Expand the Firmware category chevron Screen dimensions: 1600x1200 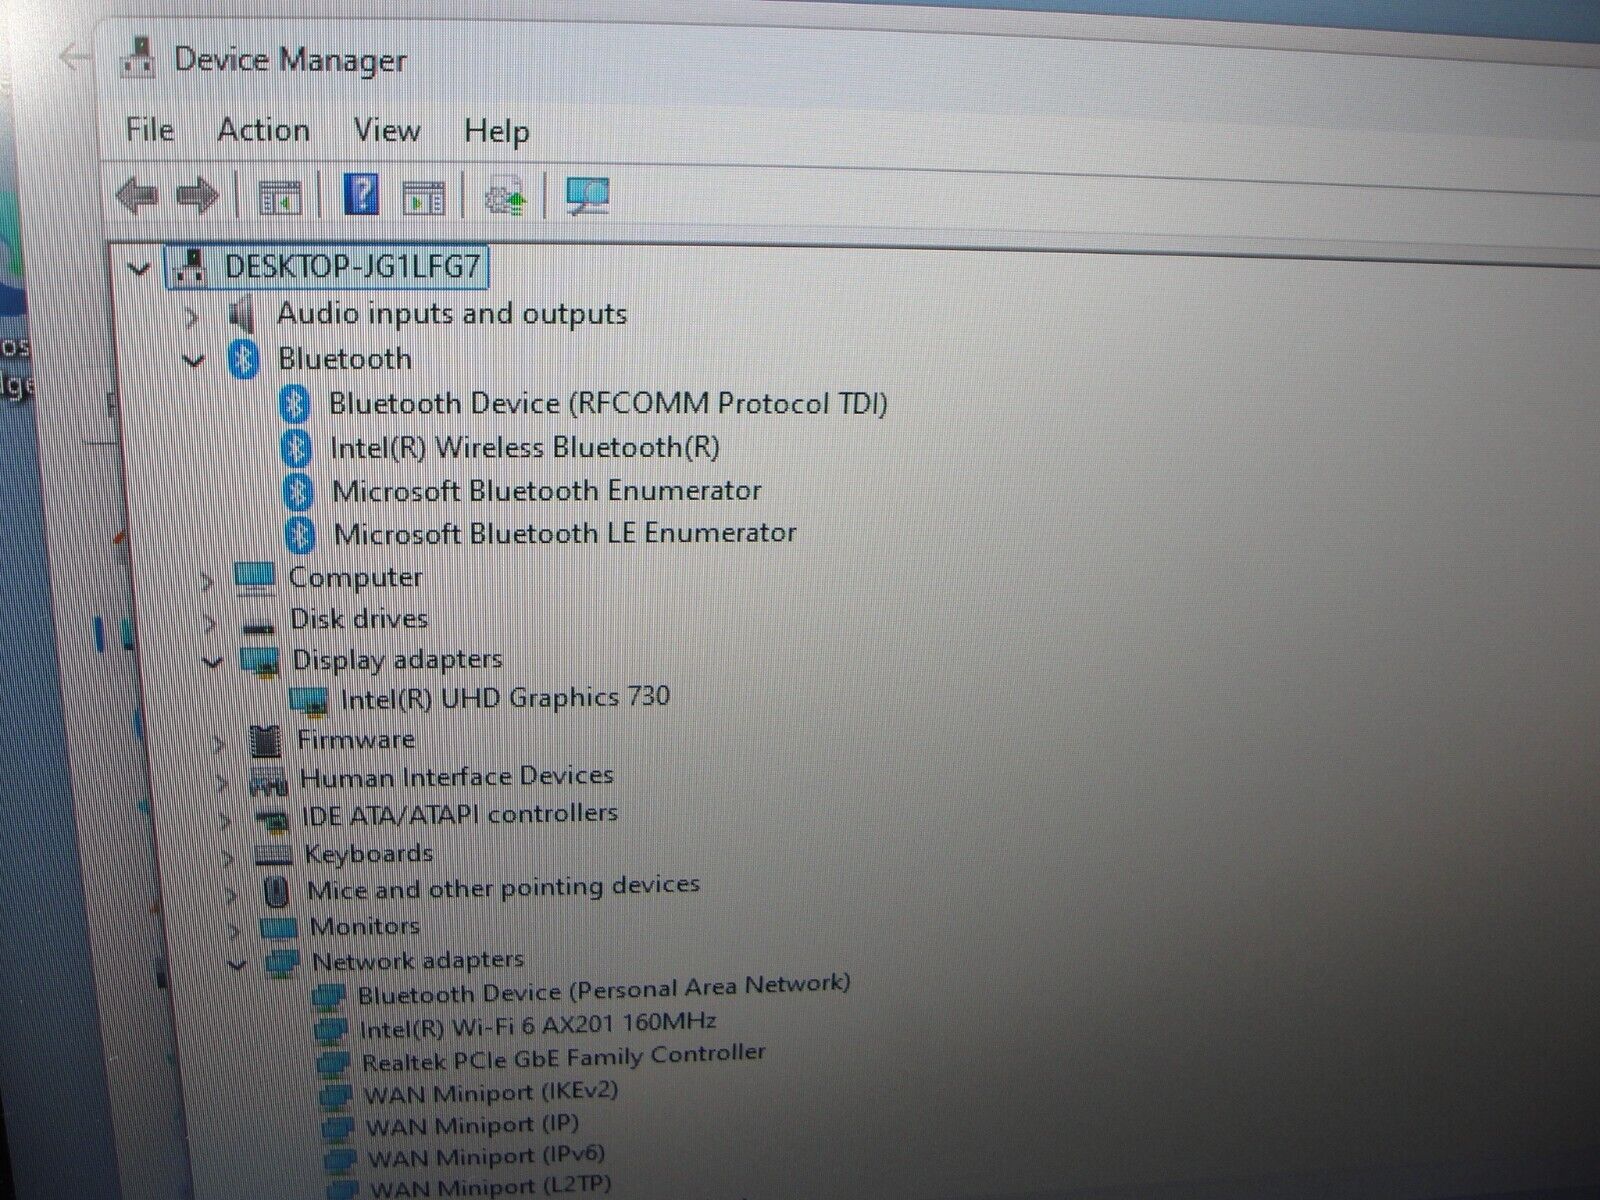pyautogui.click(x=217, y=742)
